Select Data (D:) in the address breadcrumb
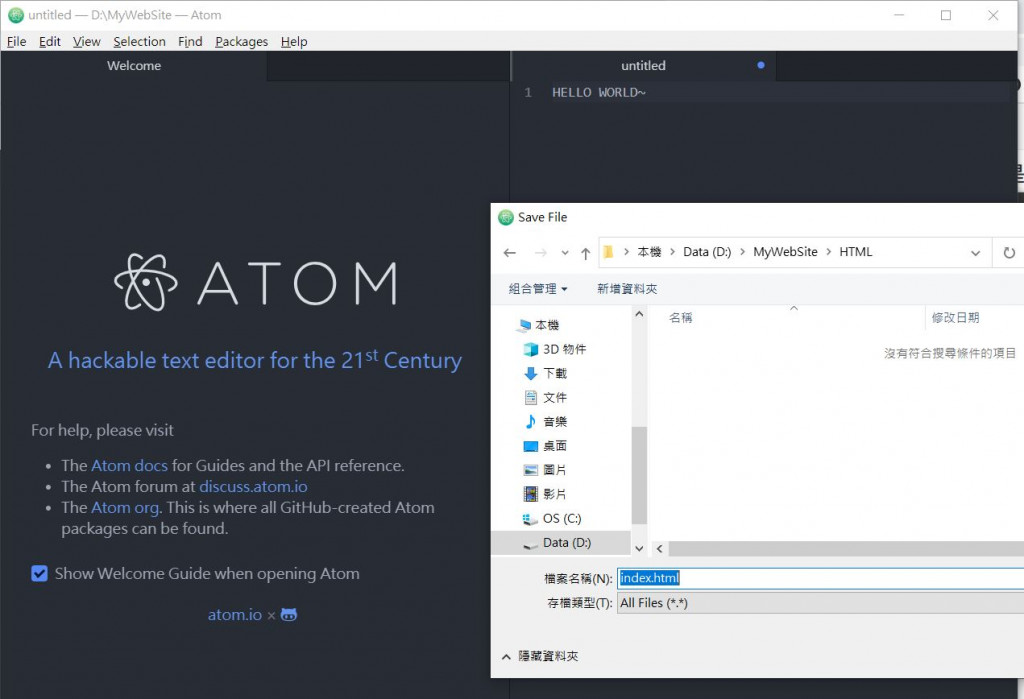1024x699 pixels. click(707, 252)
